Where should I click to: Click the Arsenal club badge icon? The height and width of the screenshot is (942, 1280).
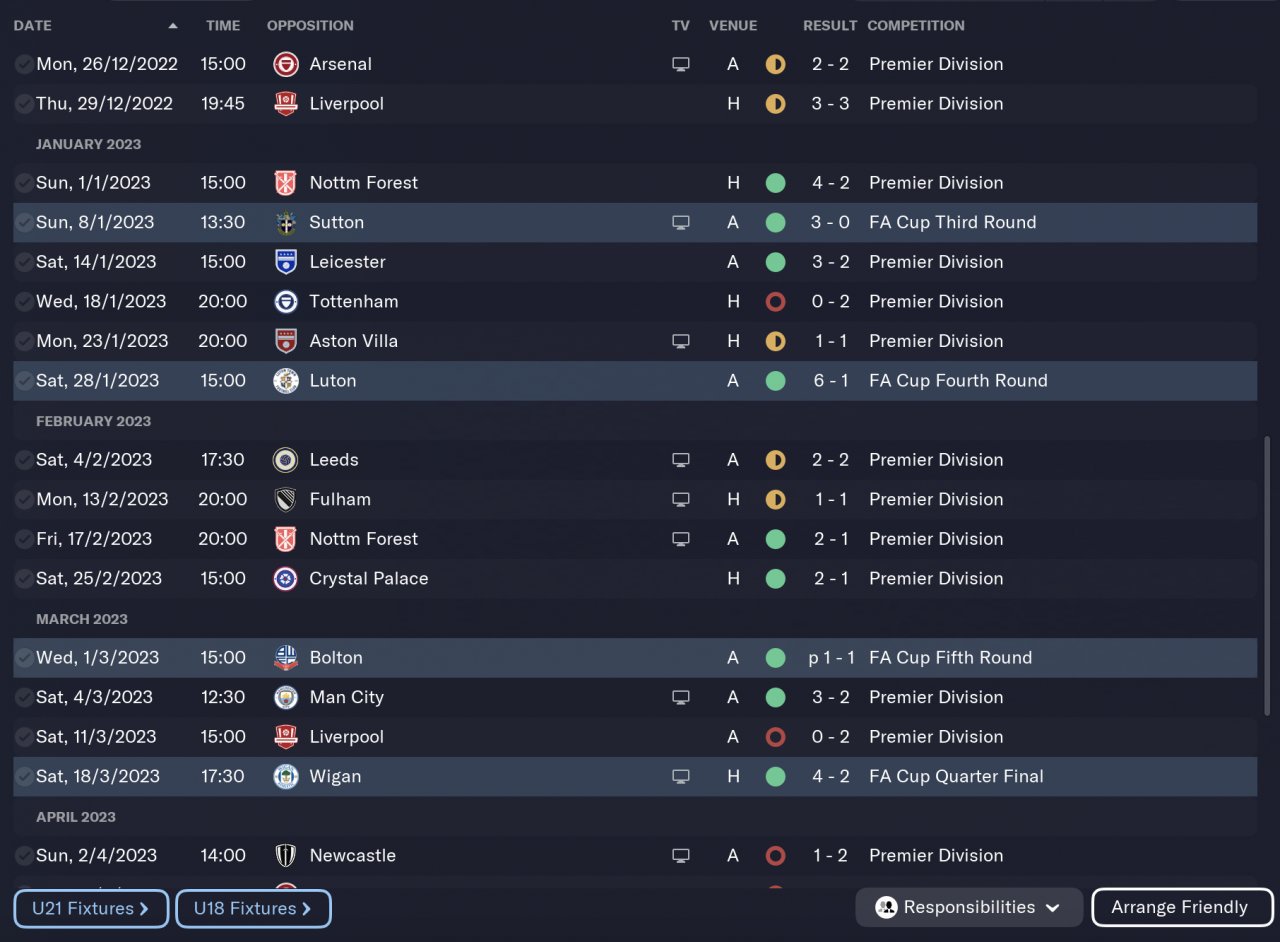pos(286,64)
